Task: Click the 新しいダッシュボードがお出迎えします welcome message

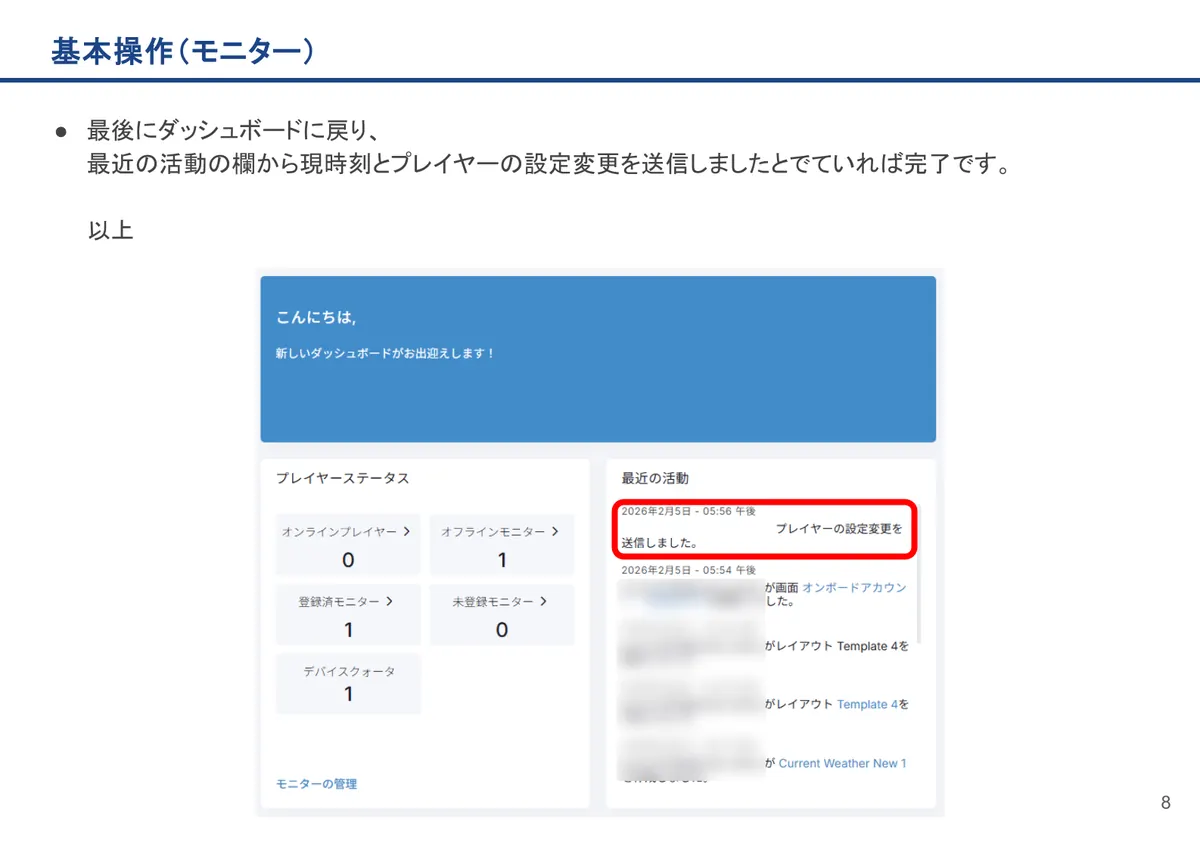Action: coord(385,354)
